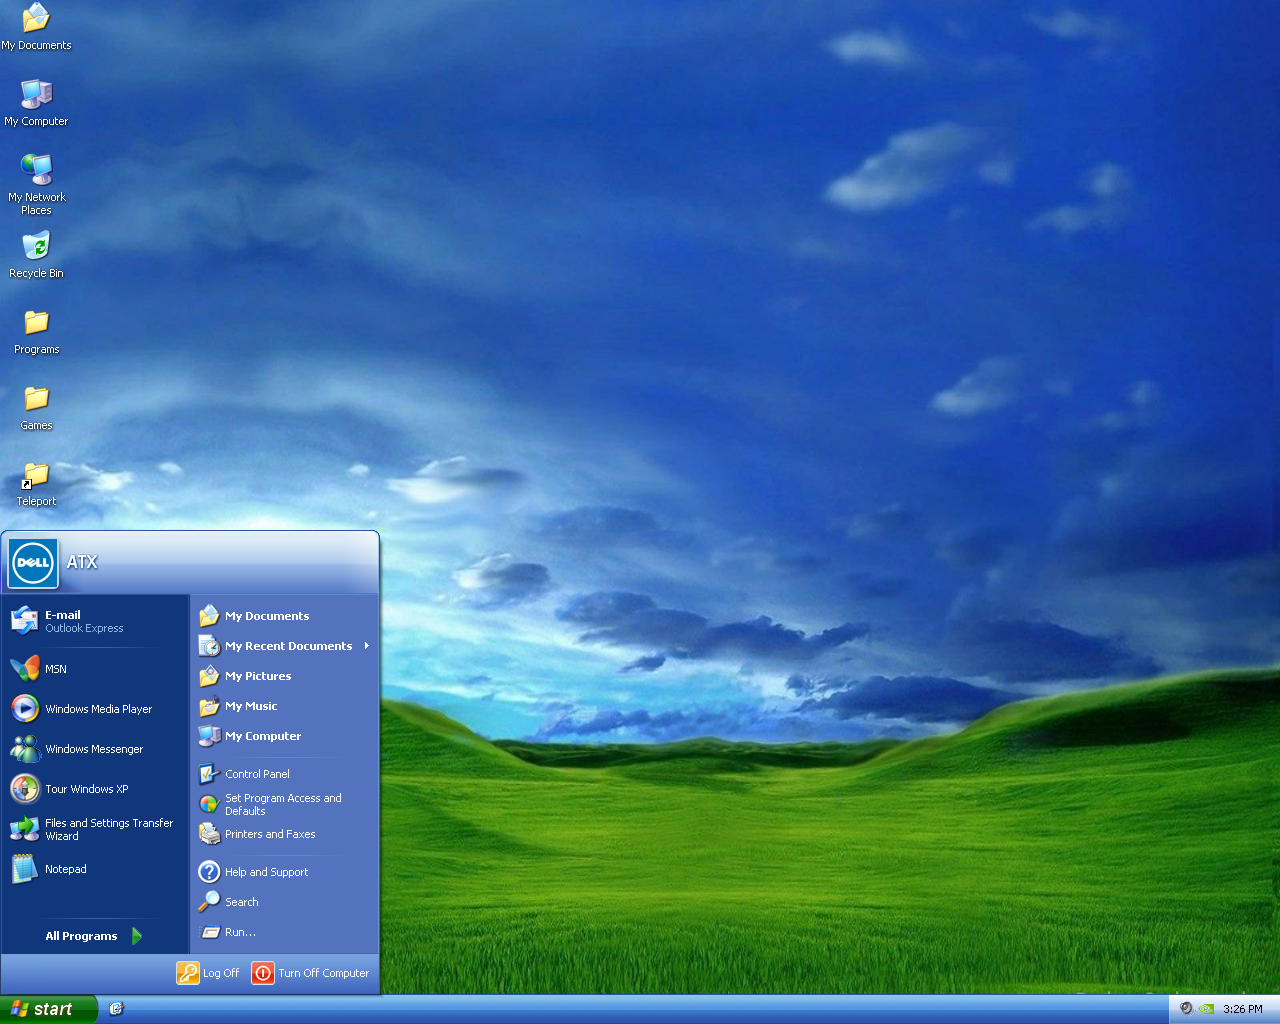Select the Games folder on desktop
This screenshot has height=1024, width=1280.
point(36,407)
